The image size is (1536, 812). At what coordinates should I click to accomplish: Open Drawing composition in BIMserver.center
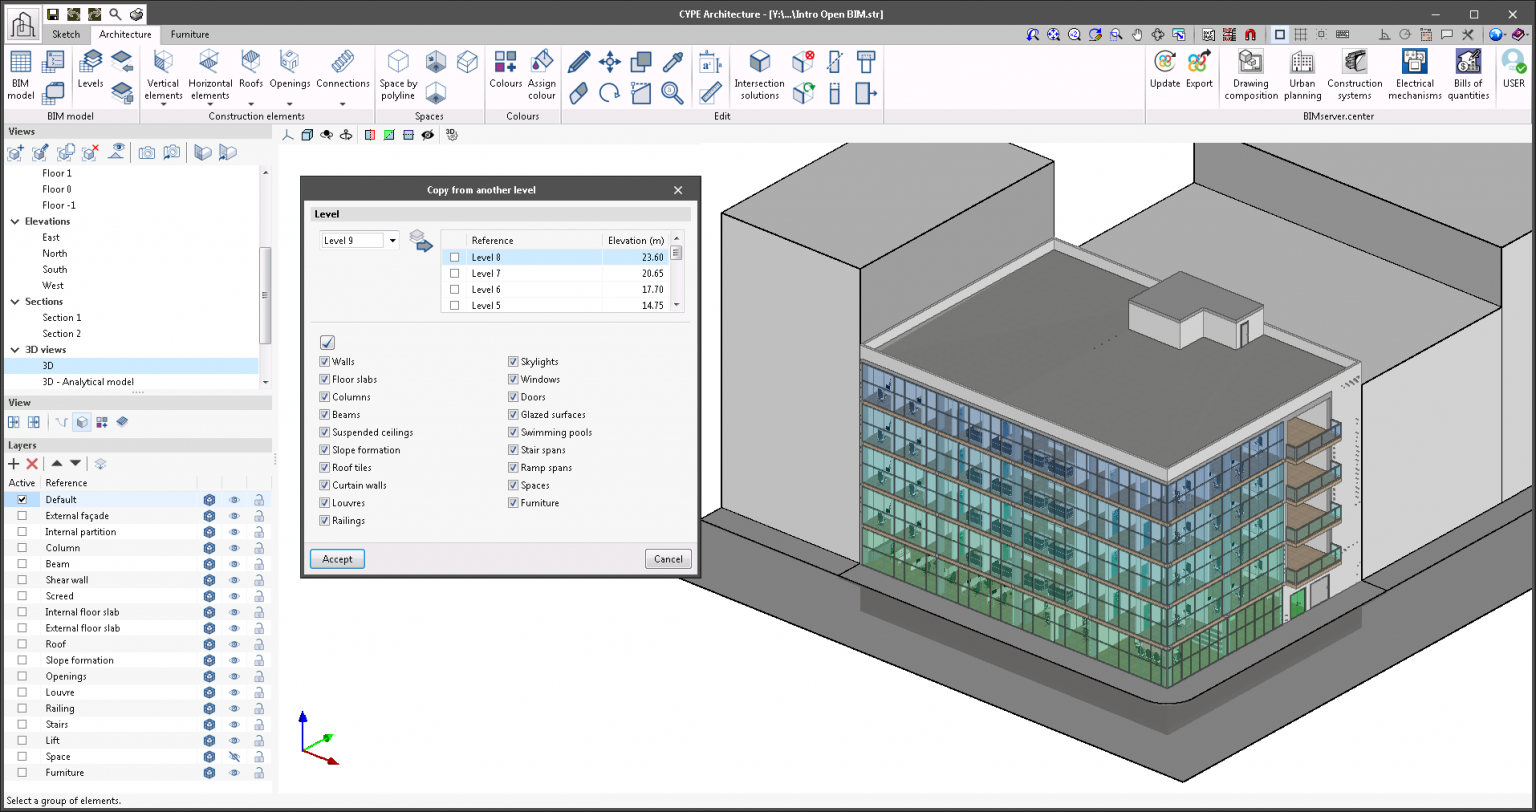(1251, 75)
